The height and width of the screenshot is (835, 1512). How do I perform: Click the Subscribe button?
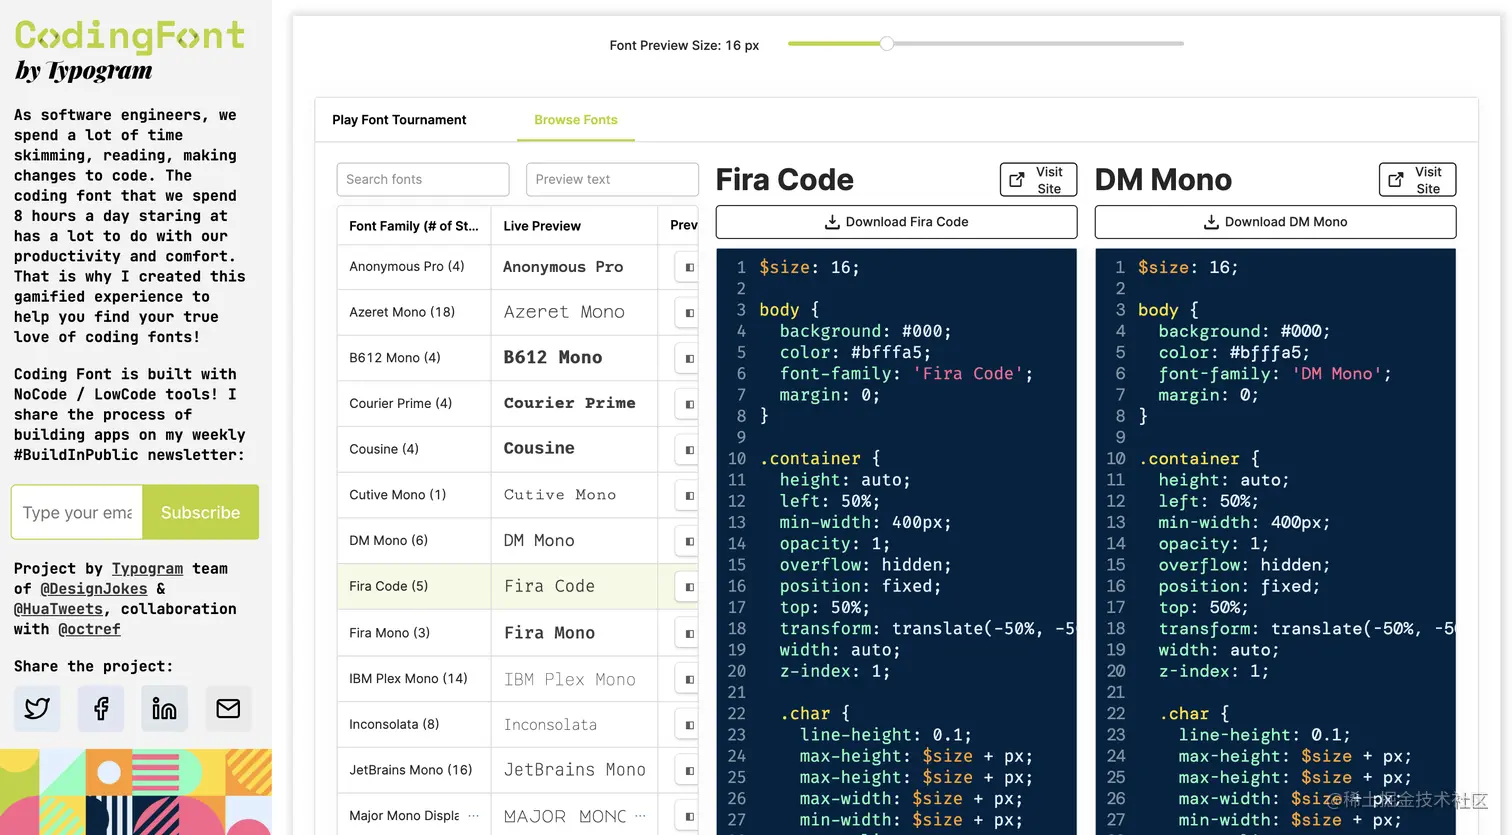tap(200, 512)
